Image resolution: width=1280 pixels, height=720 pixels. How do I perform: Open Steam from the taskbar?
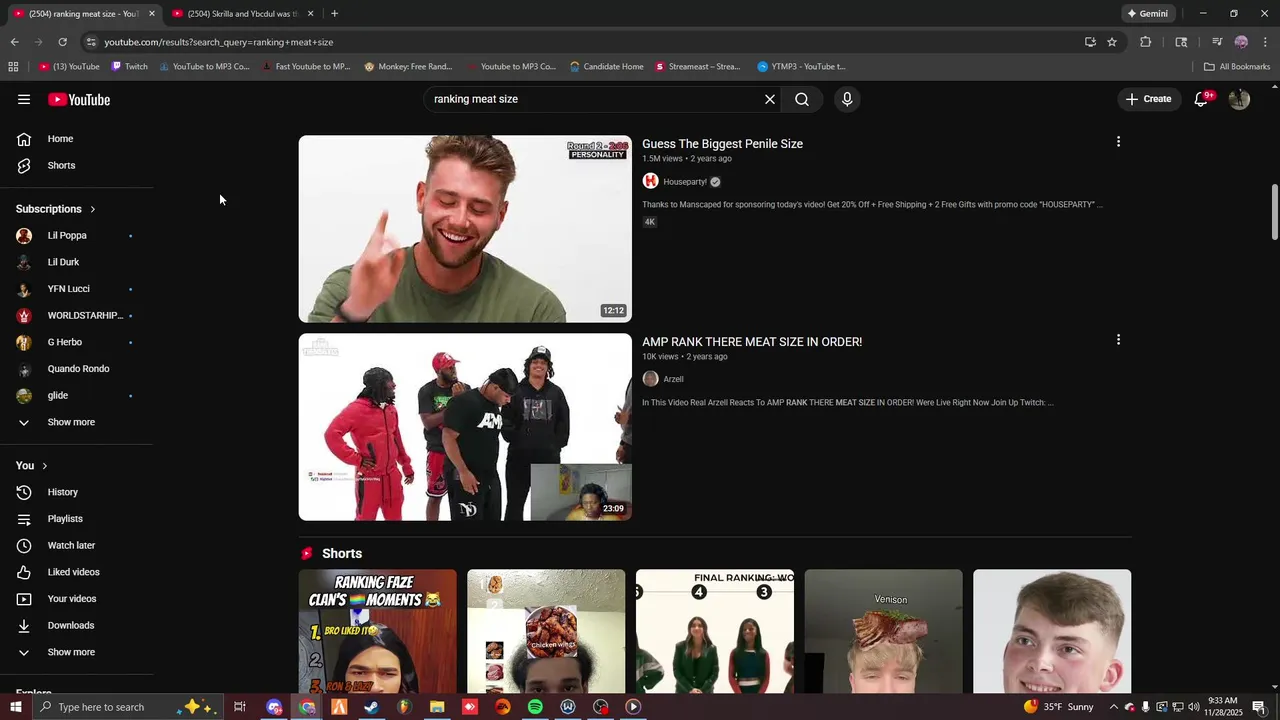click(371, 707)
